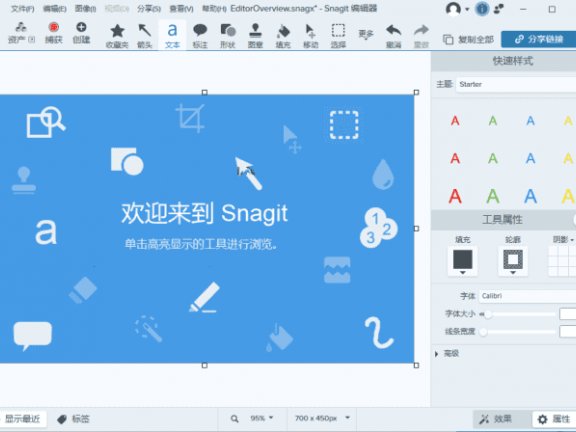Open the 分享 share menu

(x=149, y=8)
